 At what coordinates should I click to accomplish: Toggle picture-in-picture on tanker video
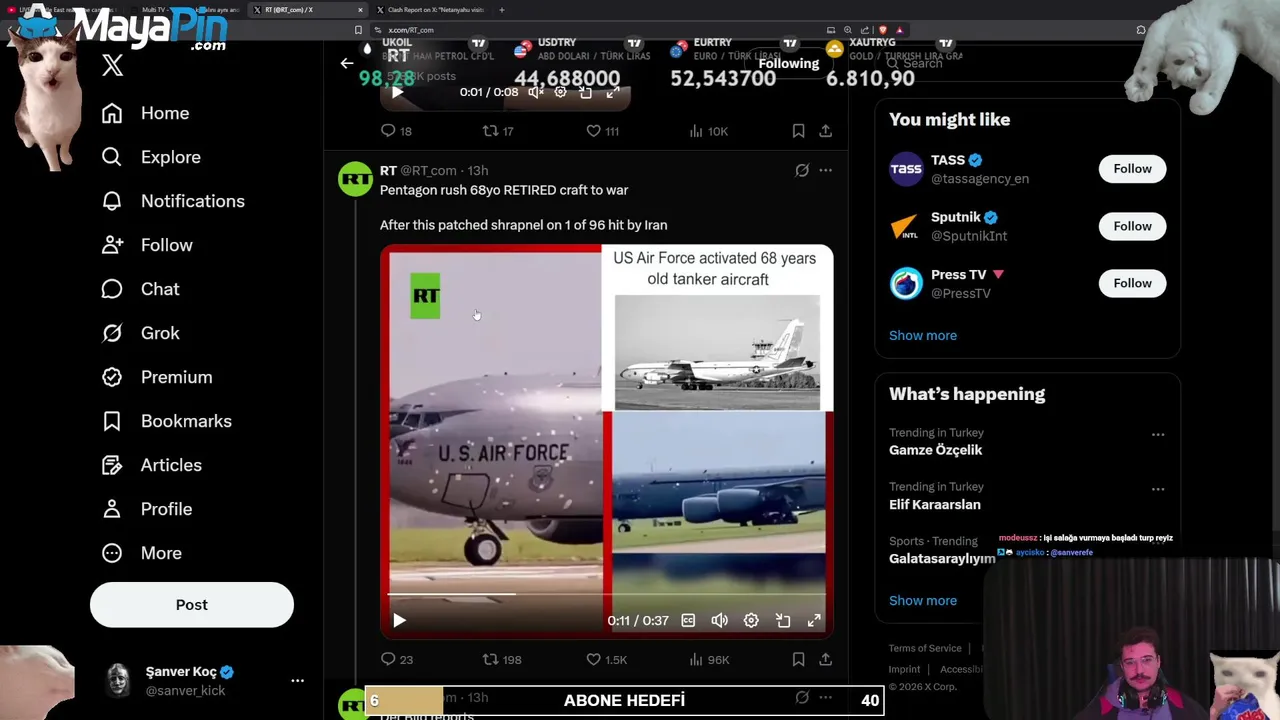(x=783, y=620)
